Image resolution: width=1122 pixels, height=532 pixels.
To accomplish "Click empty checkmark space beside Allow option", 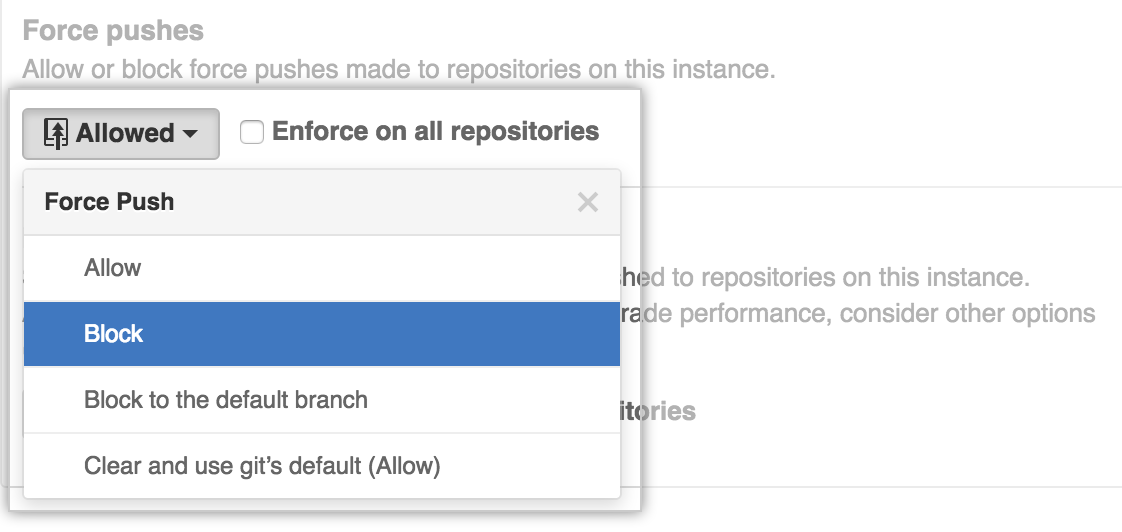I will (56, 269).
